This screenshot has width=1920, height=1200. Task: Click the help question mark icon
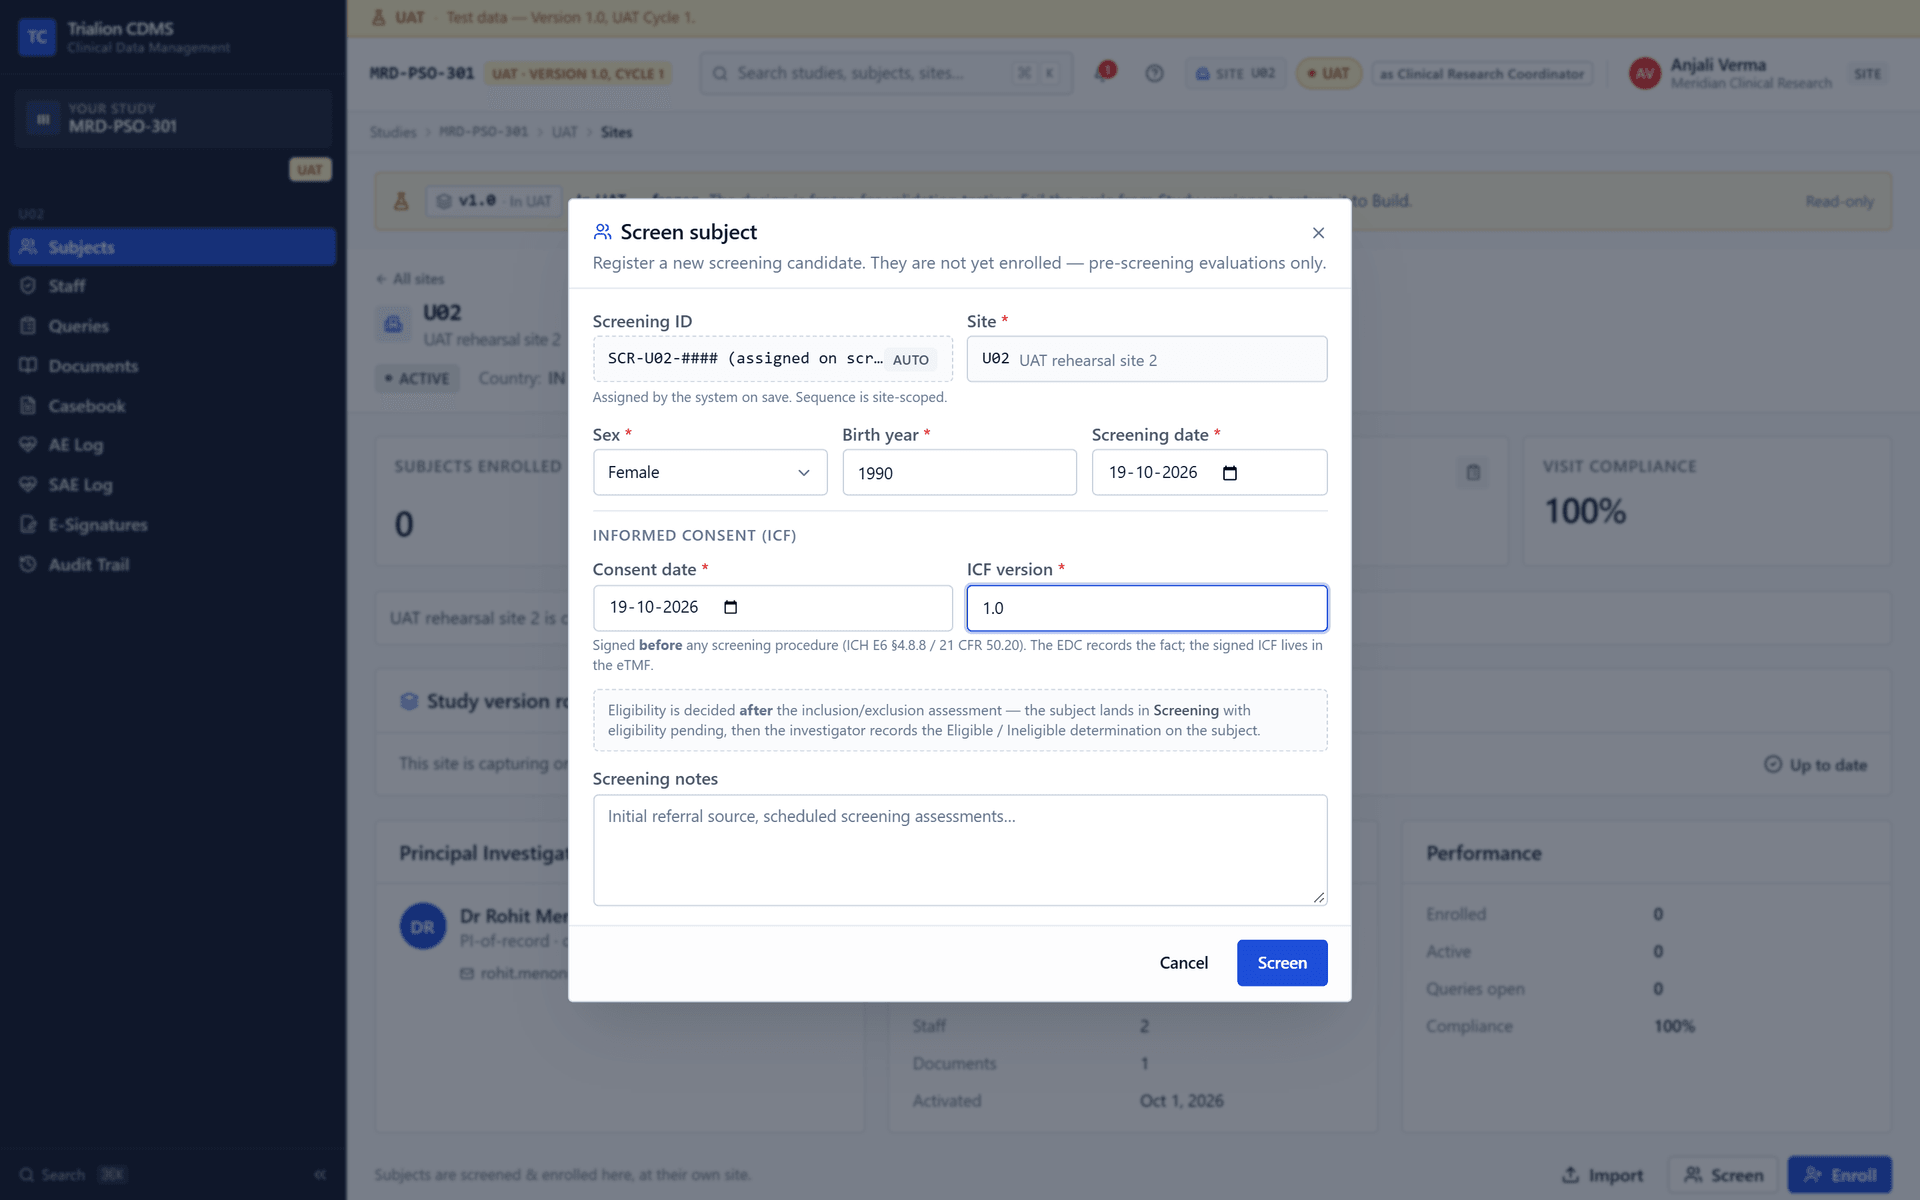click(1154, 73)
